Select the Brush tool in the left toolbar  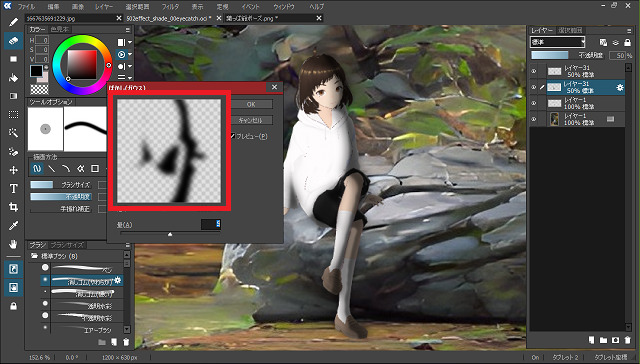point(13,22)
